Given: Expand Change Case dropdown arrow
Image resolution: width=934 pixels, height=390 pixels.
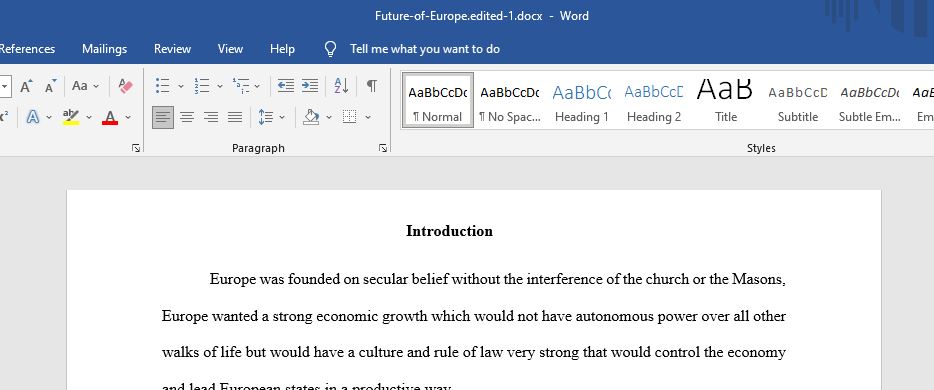Looking at the screenshot, I should pyautogui.click(x=96, y=86).
